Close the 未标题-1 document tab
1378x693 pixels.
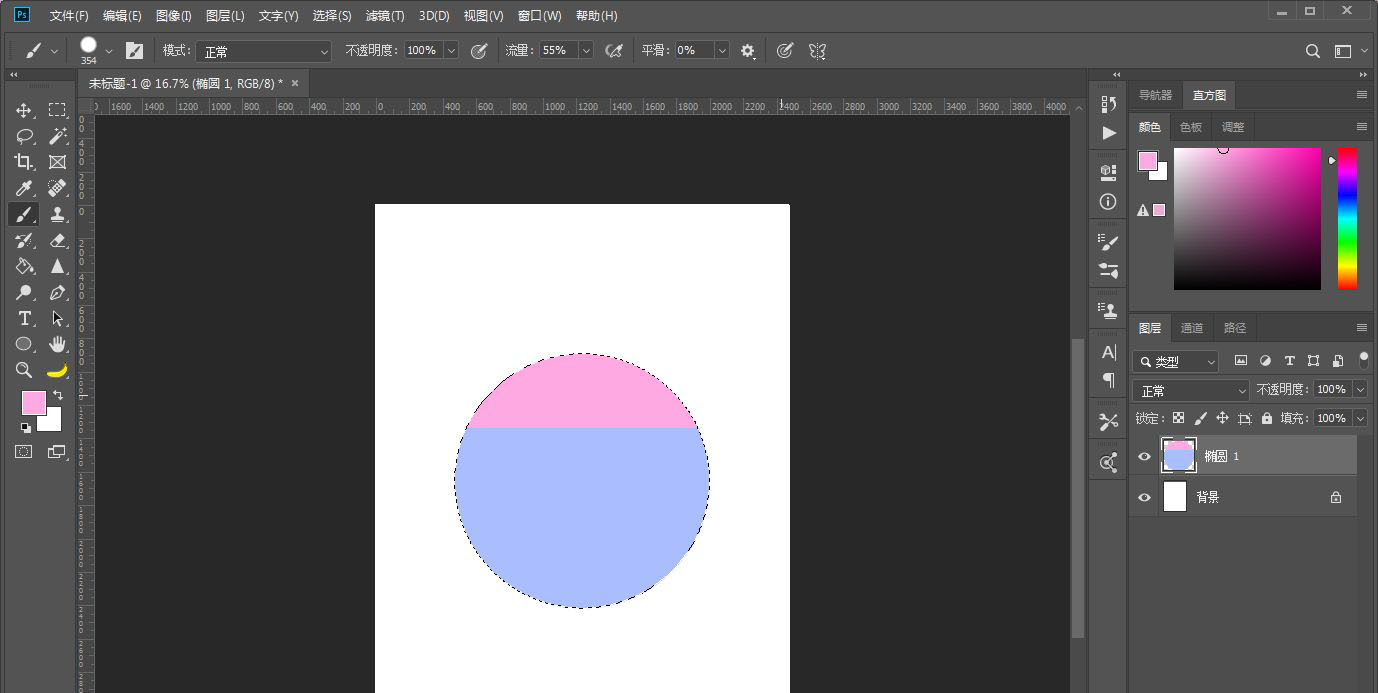[295, 83]
